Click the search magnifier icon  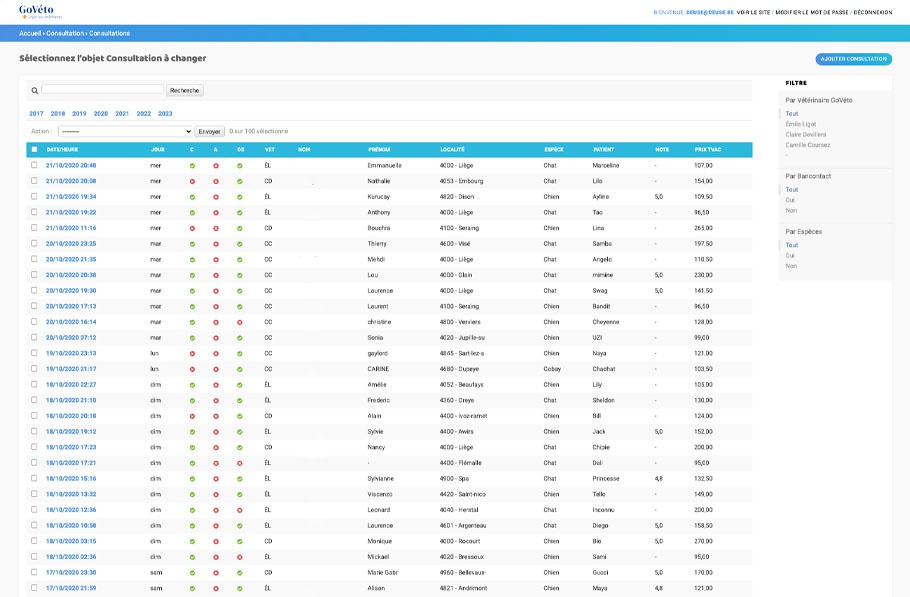point(35,91)
